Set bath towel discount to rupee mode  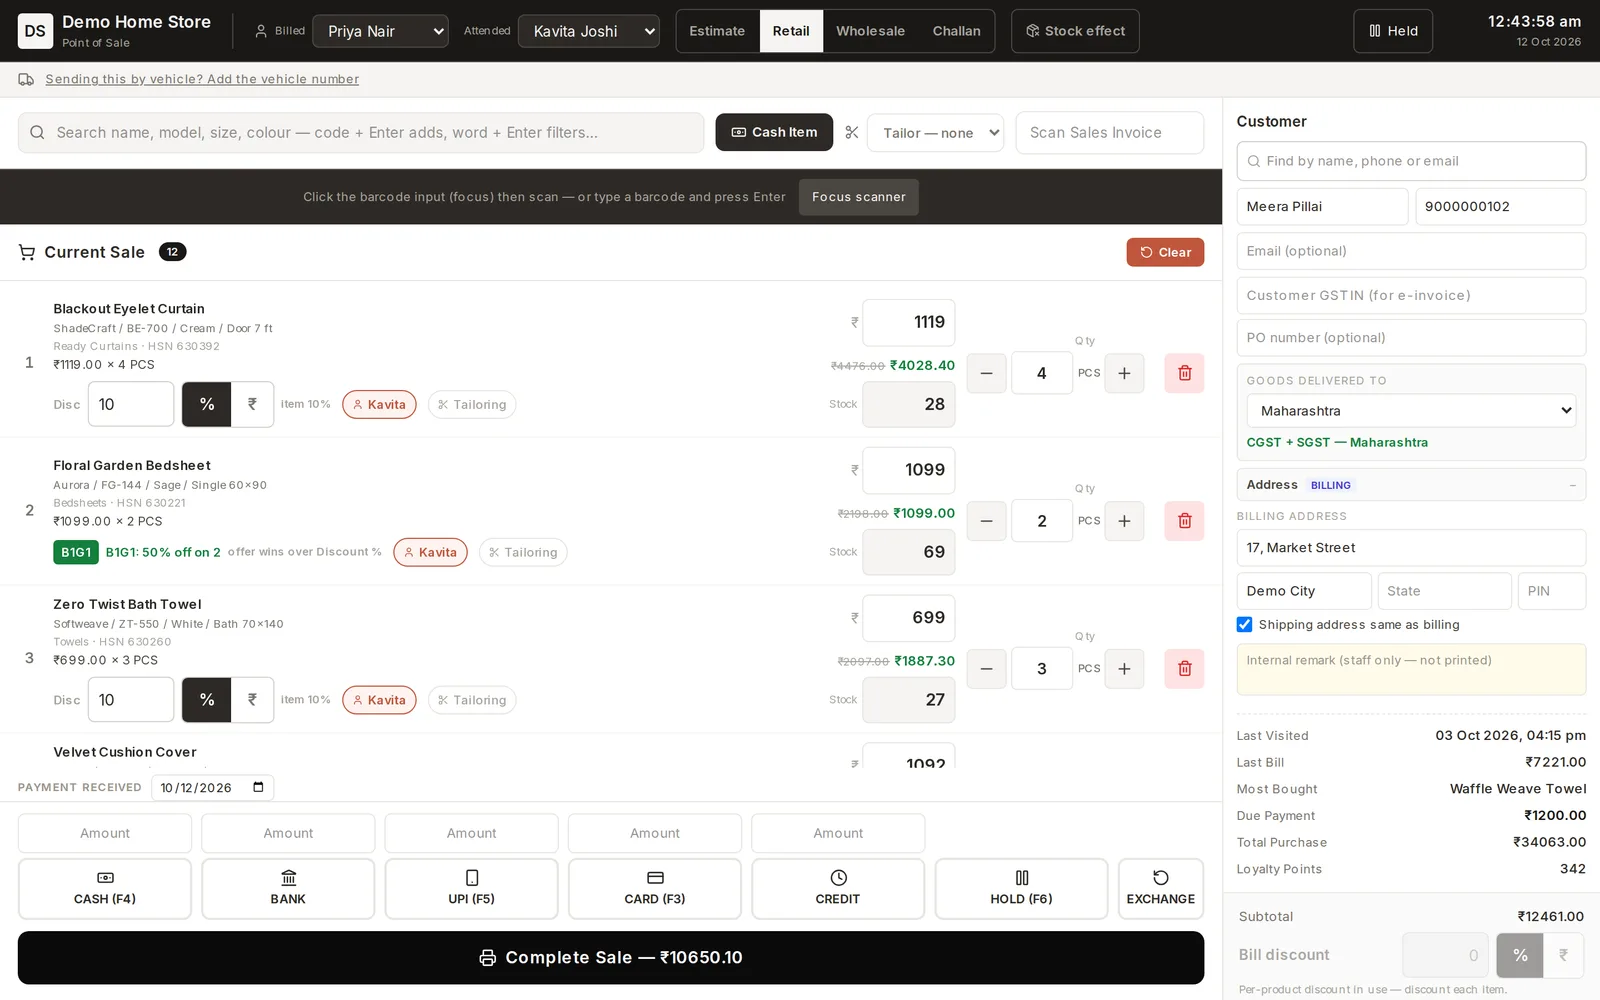pyautogui.click(x=252, y=700)
